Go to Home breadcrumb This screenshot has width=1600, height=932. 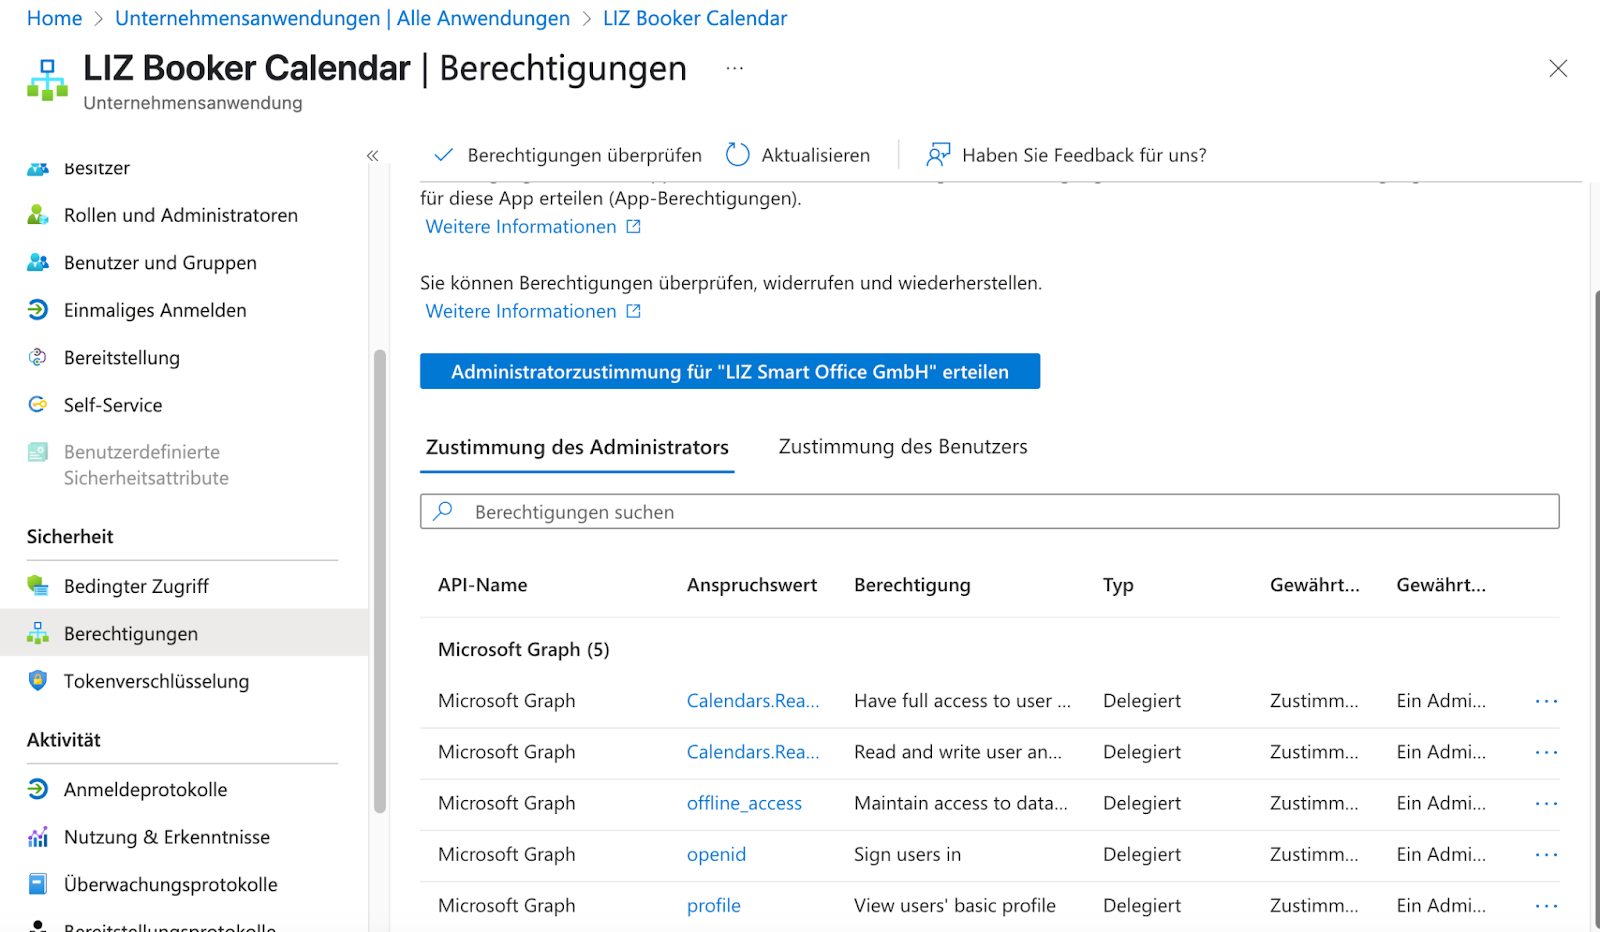(55, 18)
